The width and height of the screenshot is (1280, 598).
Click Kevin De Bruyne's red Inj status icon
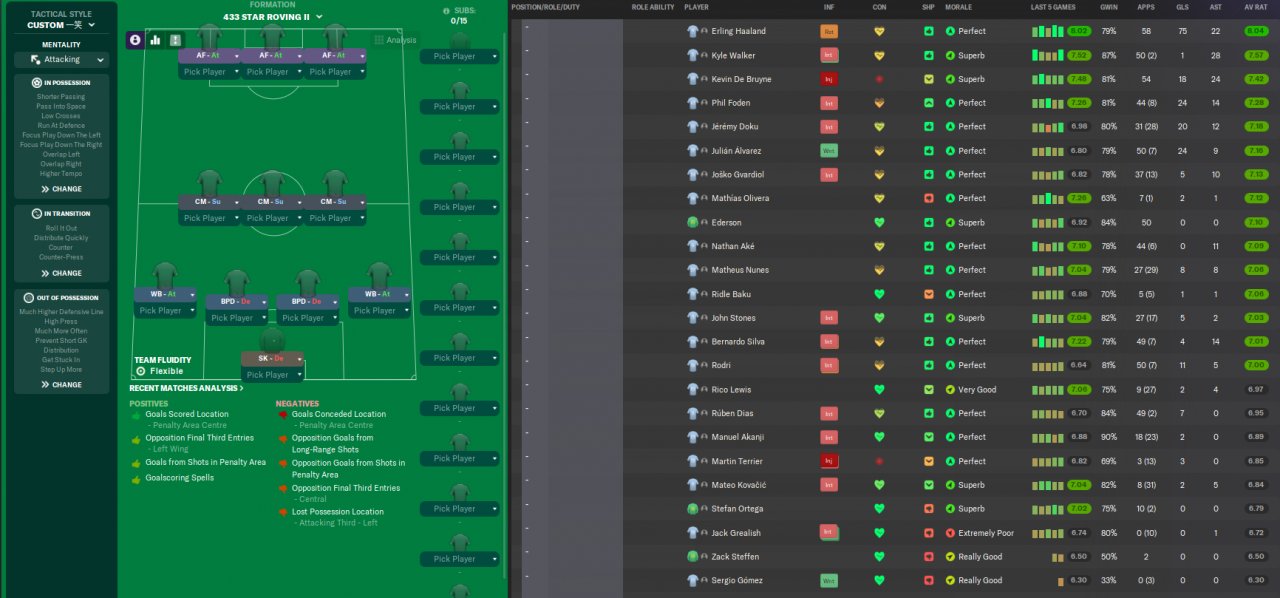click(x=828, y=79)
